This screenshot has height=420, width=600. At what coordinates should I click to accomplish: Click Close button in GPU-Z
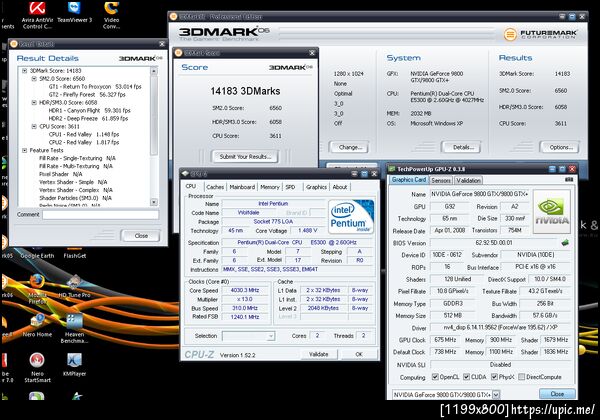557,394
